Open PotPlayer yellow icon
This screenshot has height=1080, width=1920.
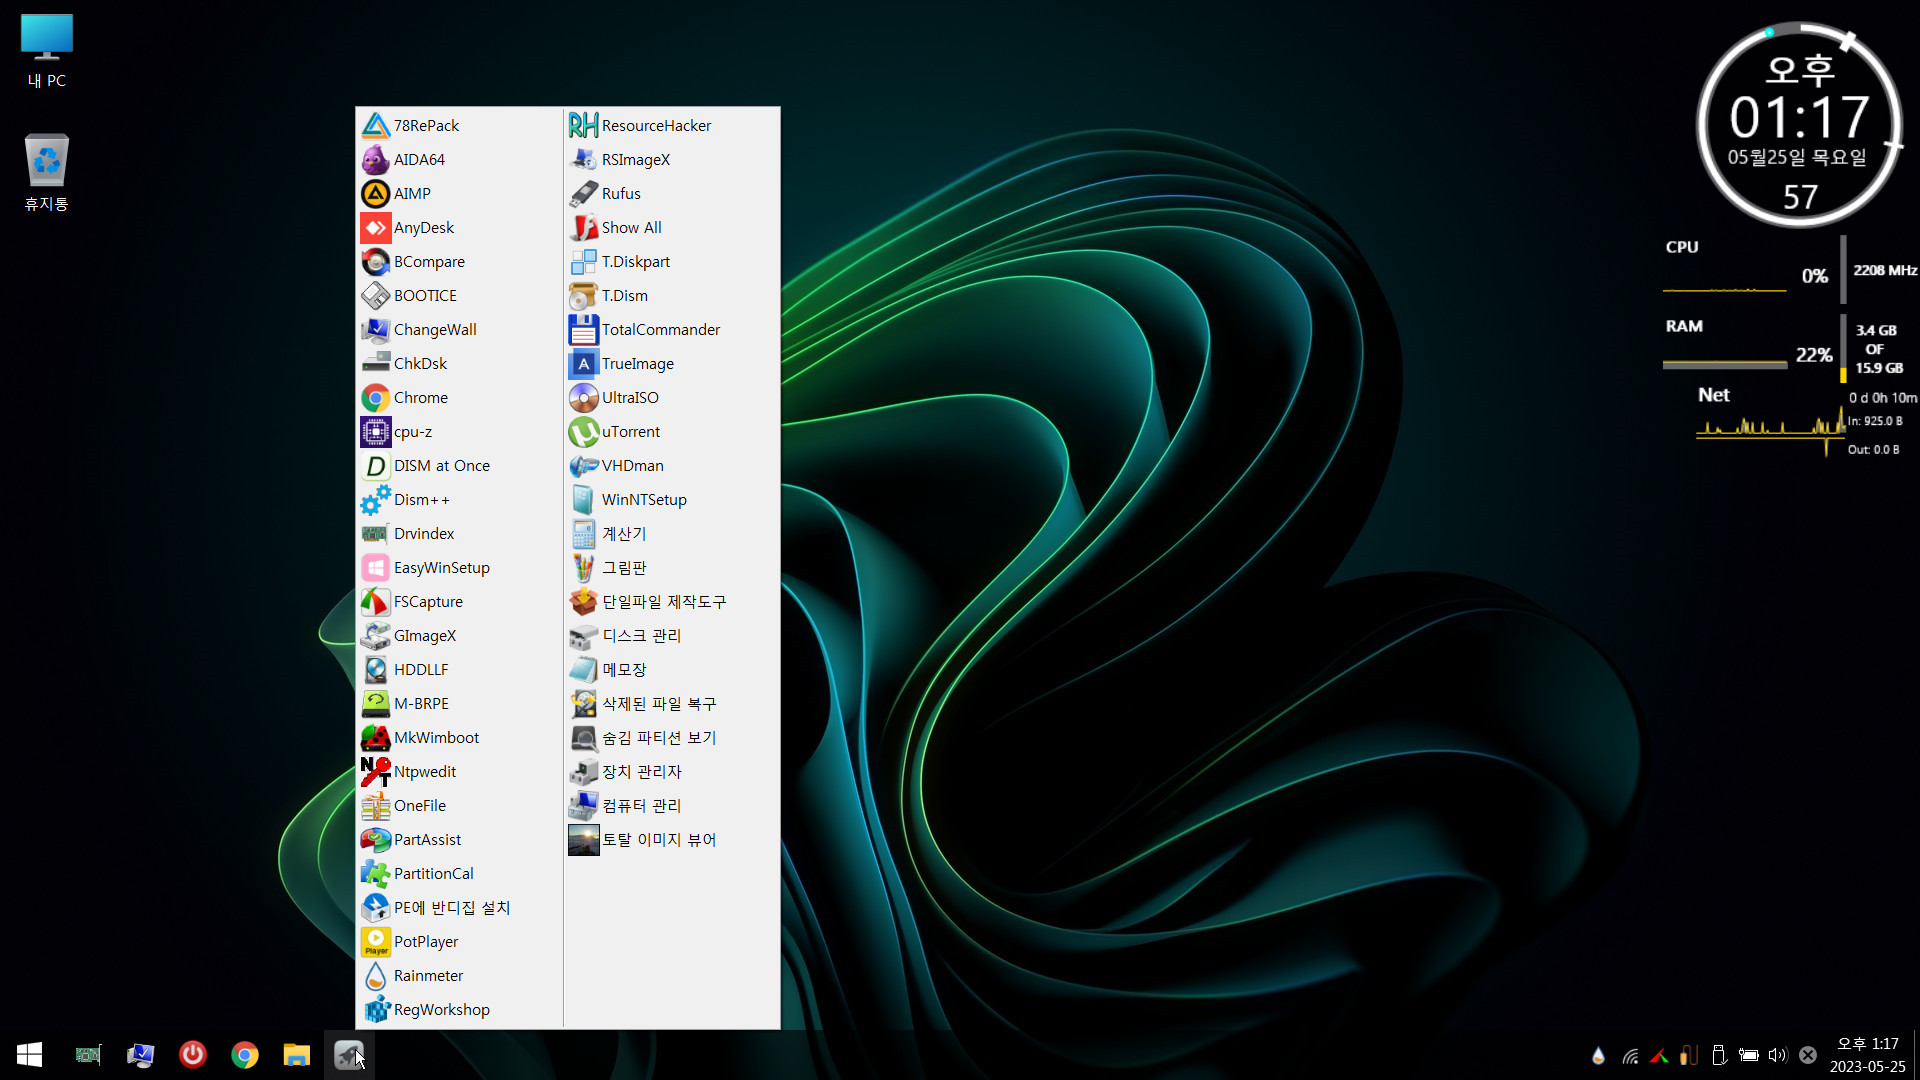[375, 941]
